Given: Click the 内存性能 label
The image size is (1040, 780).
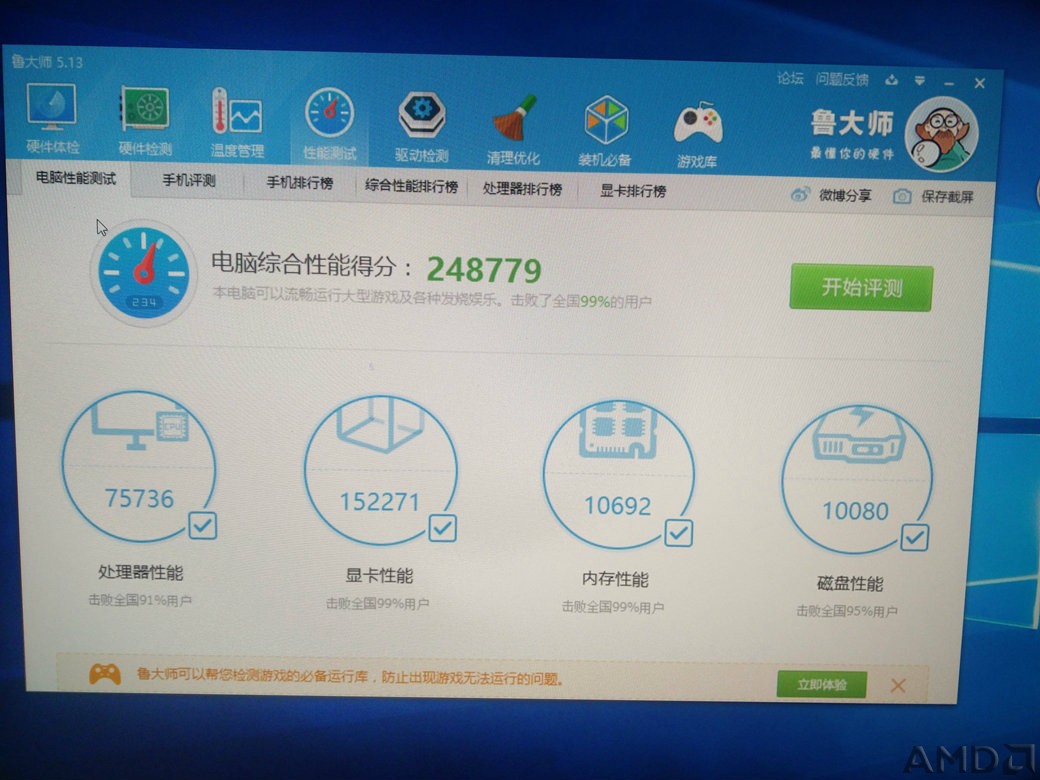Looking at the screenshot, I should click(615, 578).
